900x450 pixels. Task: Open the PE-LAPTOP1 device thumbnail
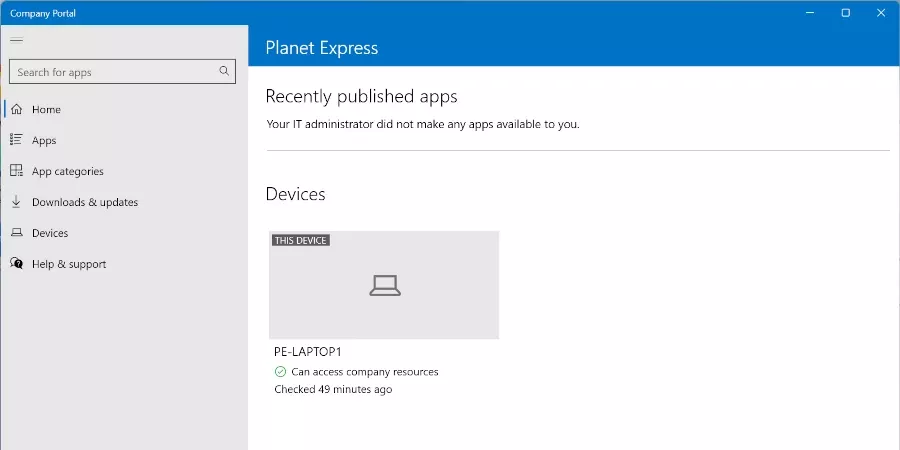[384, 286]
